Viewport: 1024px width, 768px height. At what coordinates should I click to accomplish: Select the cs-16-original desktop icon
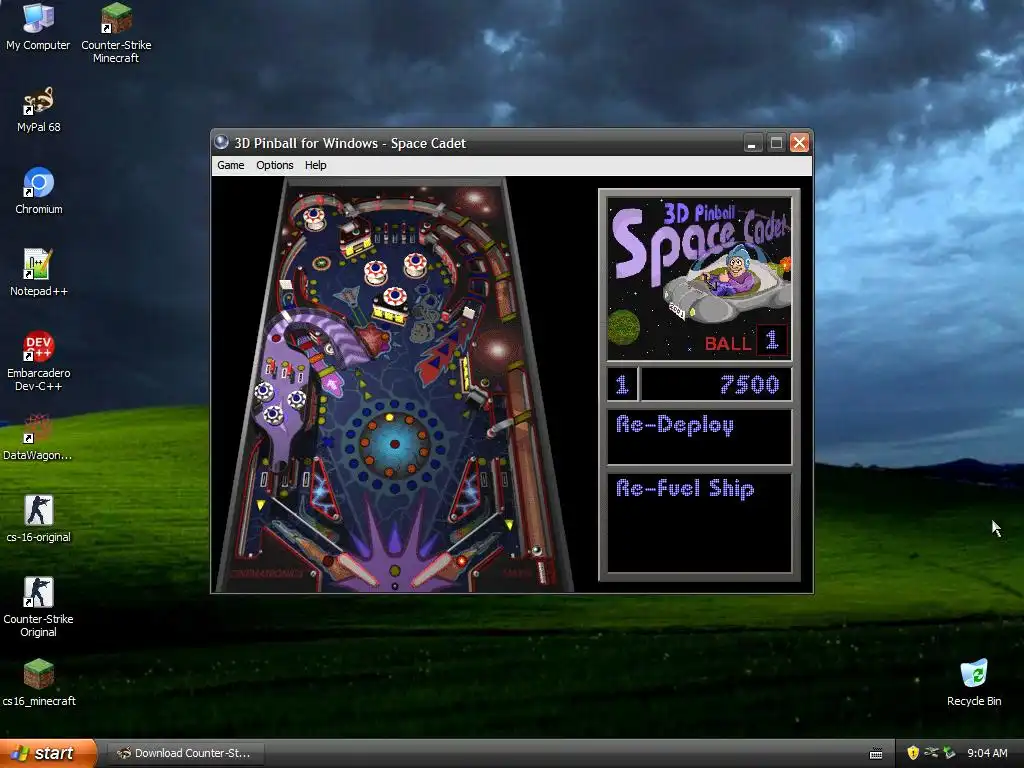click(39, 519)
